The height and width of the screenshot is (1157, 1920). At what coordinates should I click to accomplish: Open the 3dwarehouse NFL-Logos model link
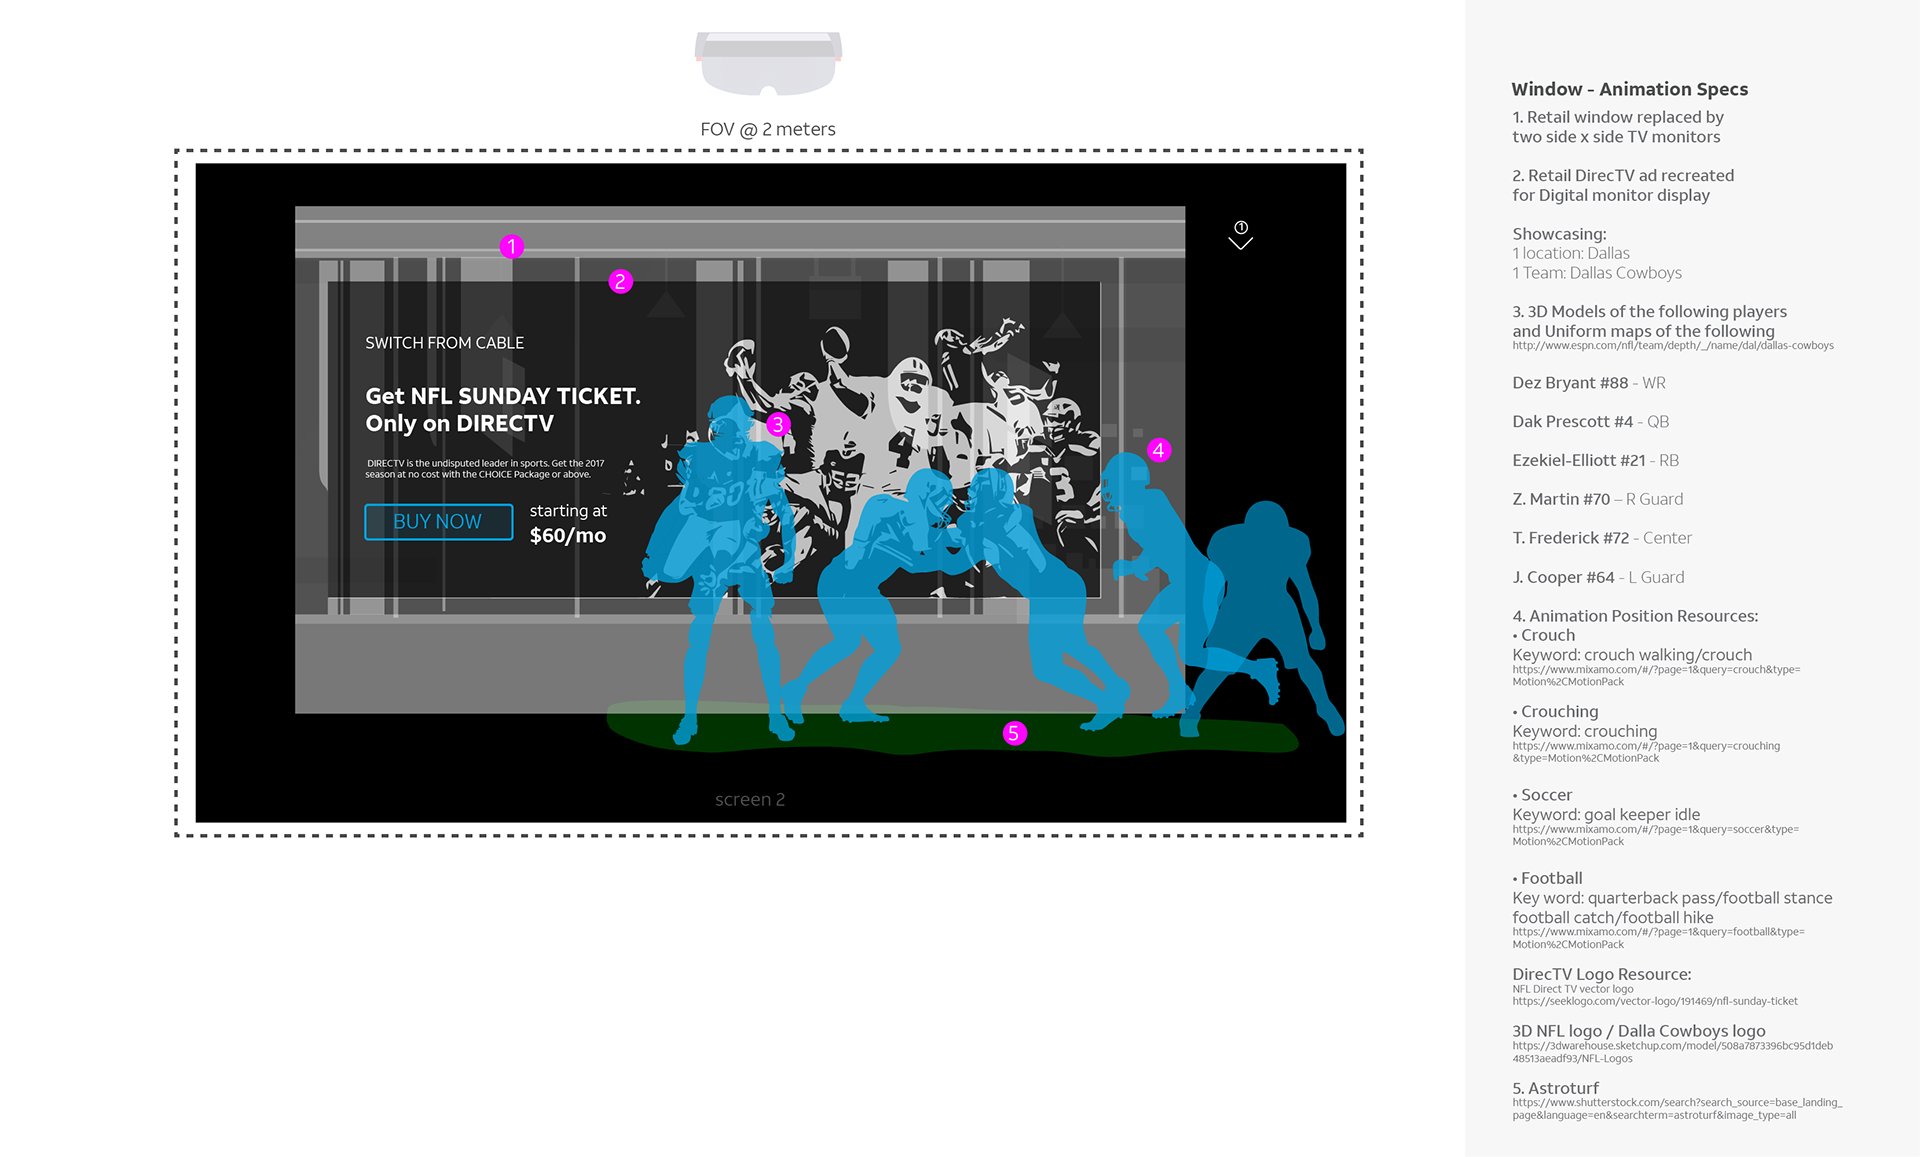coord(1672,1052)
